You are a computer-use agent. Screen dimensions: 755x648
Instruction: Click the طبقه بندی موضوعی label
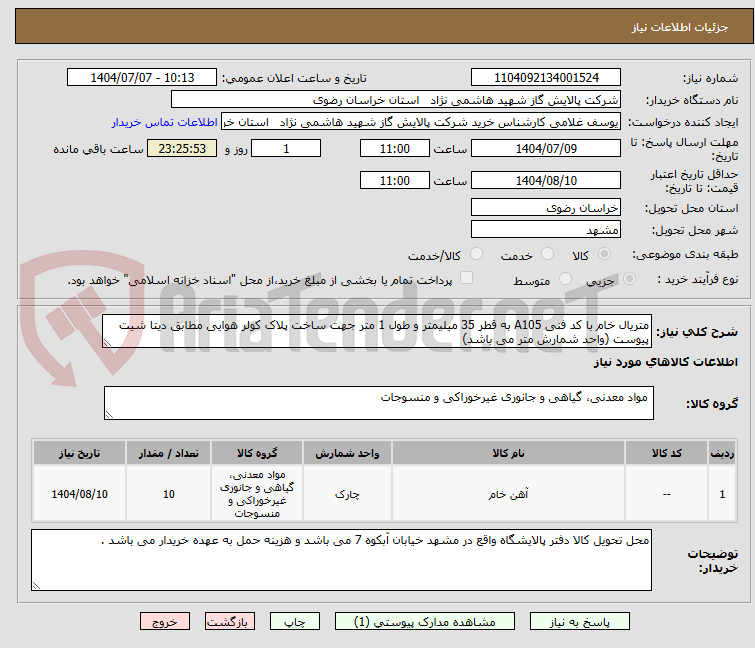tap(685, 254)
